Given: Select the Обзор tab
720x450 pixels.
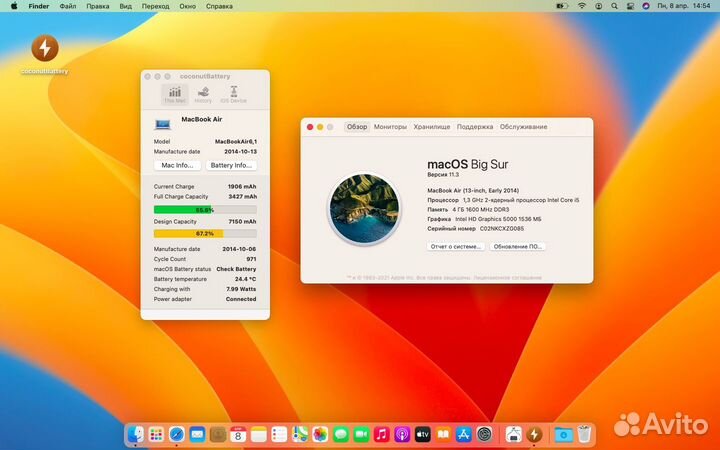Looking at the screenshot, I should (x=357, y=127).
